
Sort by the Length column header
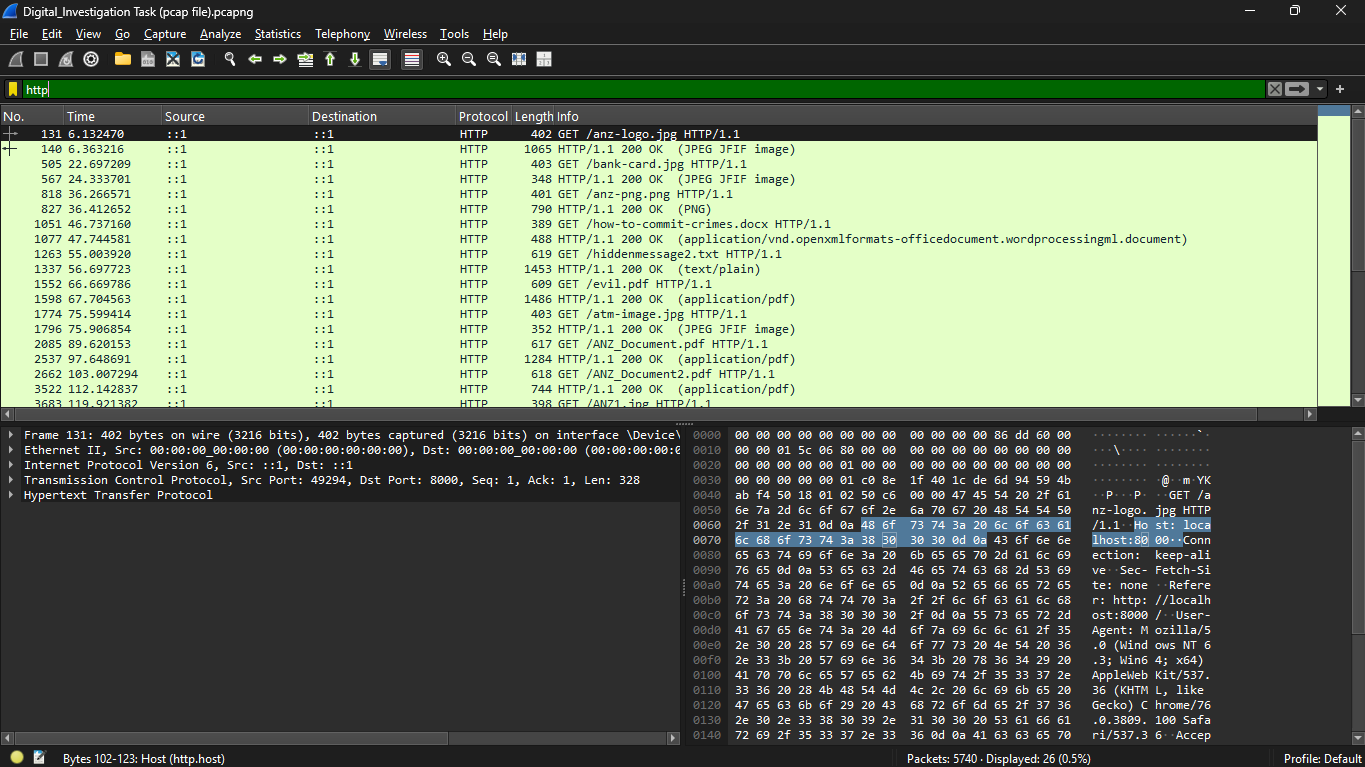click(x=533, y=116)
